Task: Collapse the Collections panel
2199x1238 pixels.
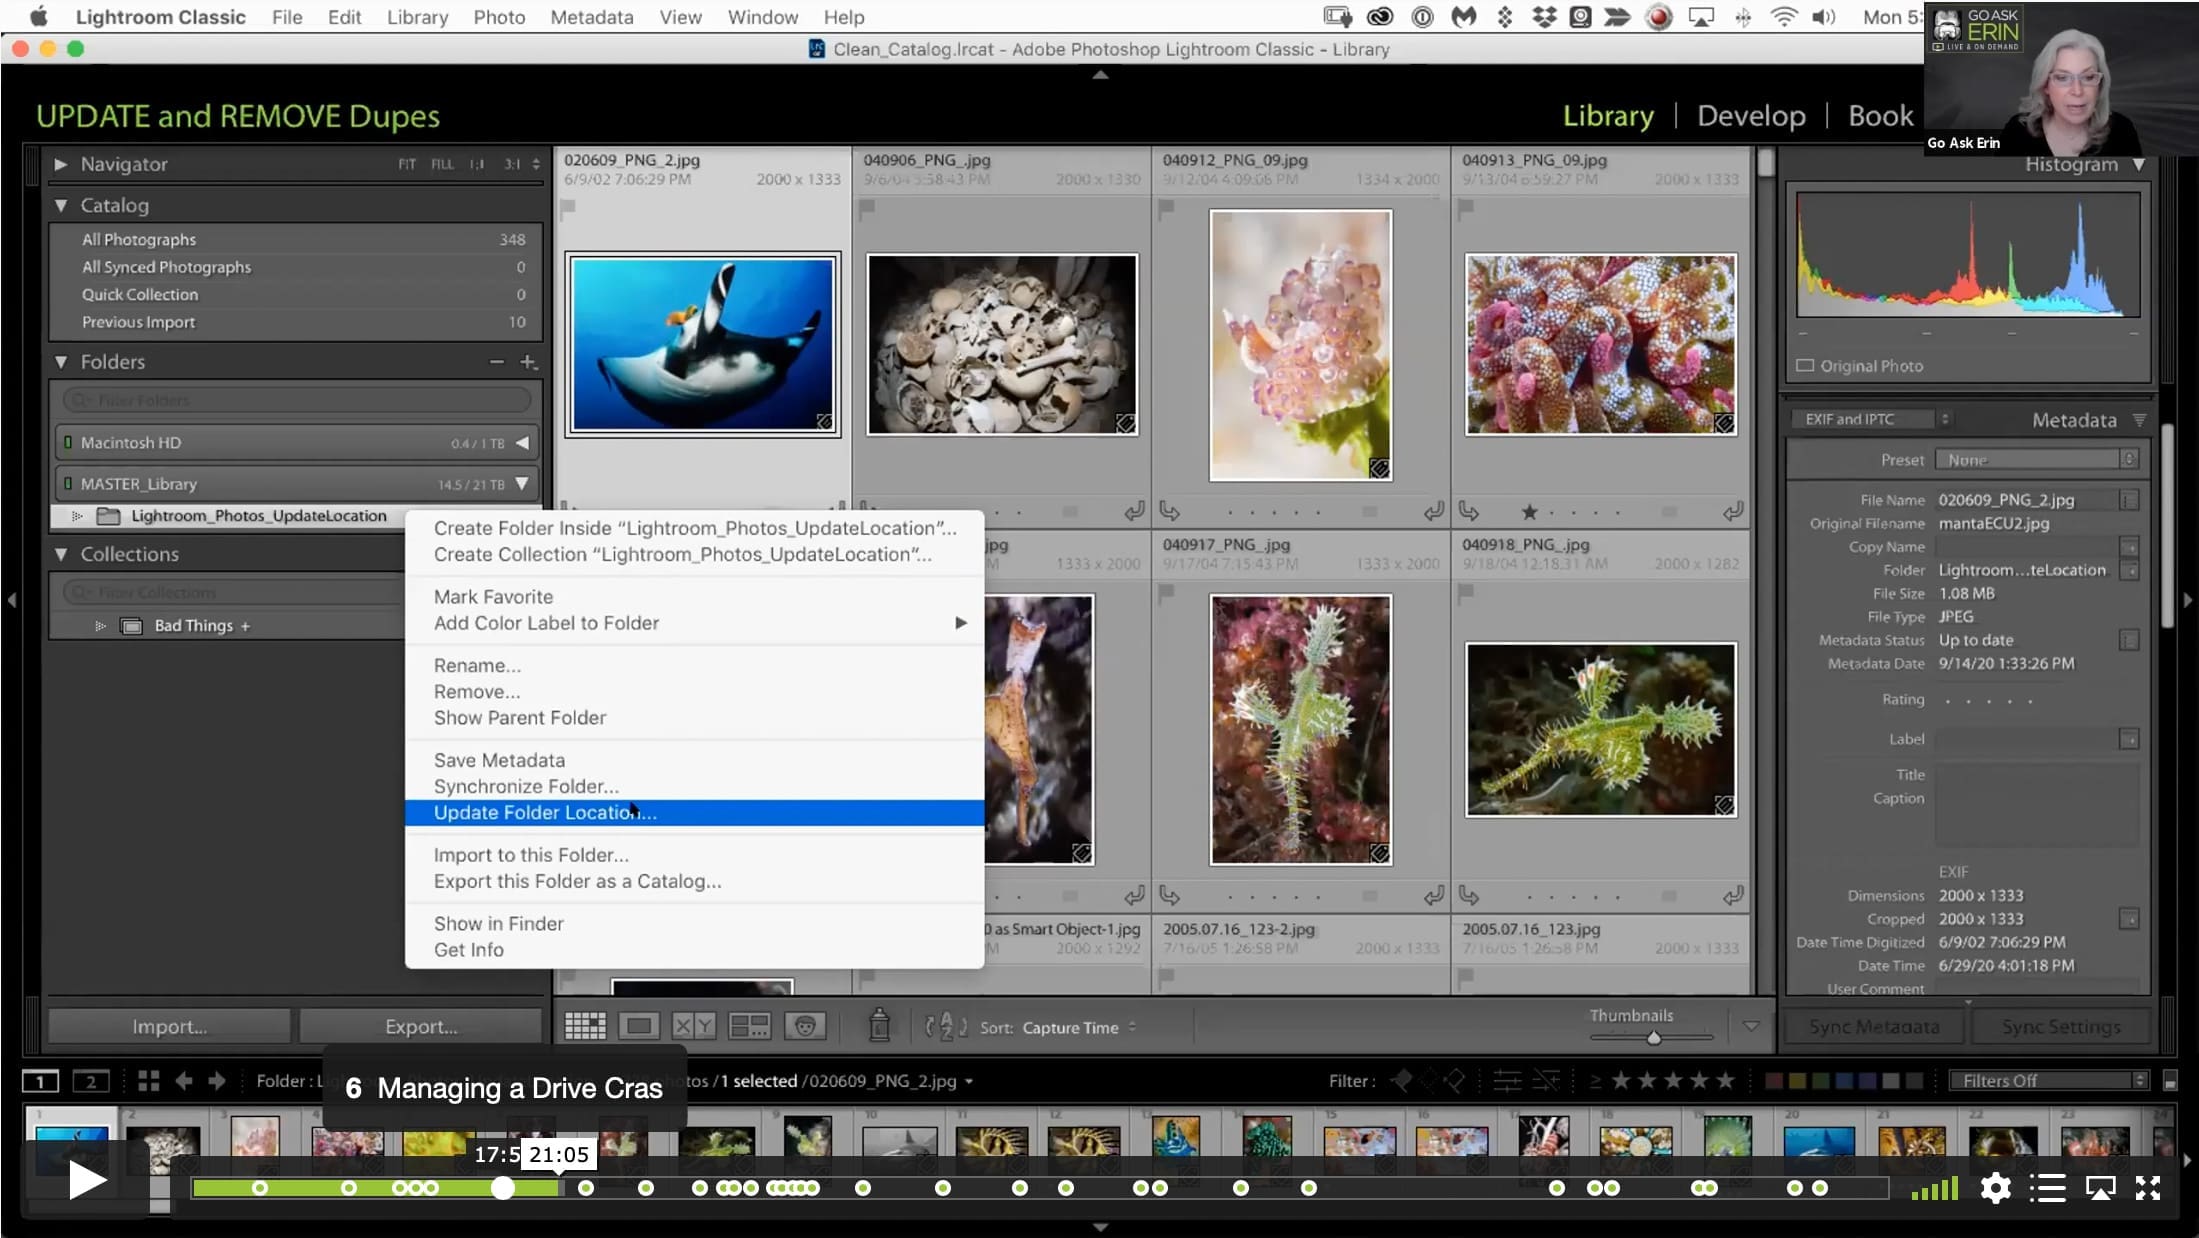Action: (61, 554)
